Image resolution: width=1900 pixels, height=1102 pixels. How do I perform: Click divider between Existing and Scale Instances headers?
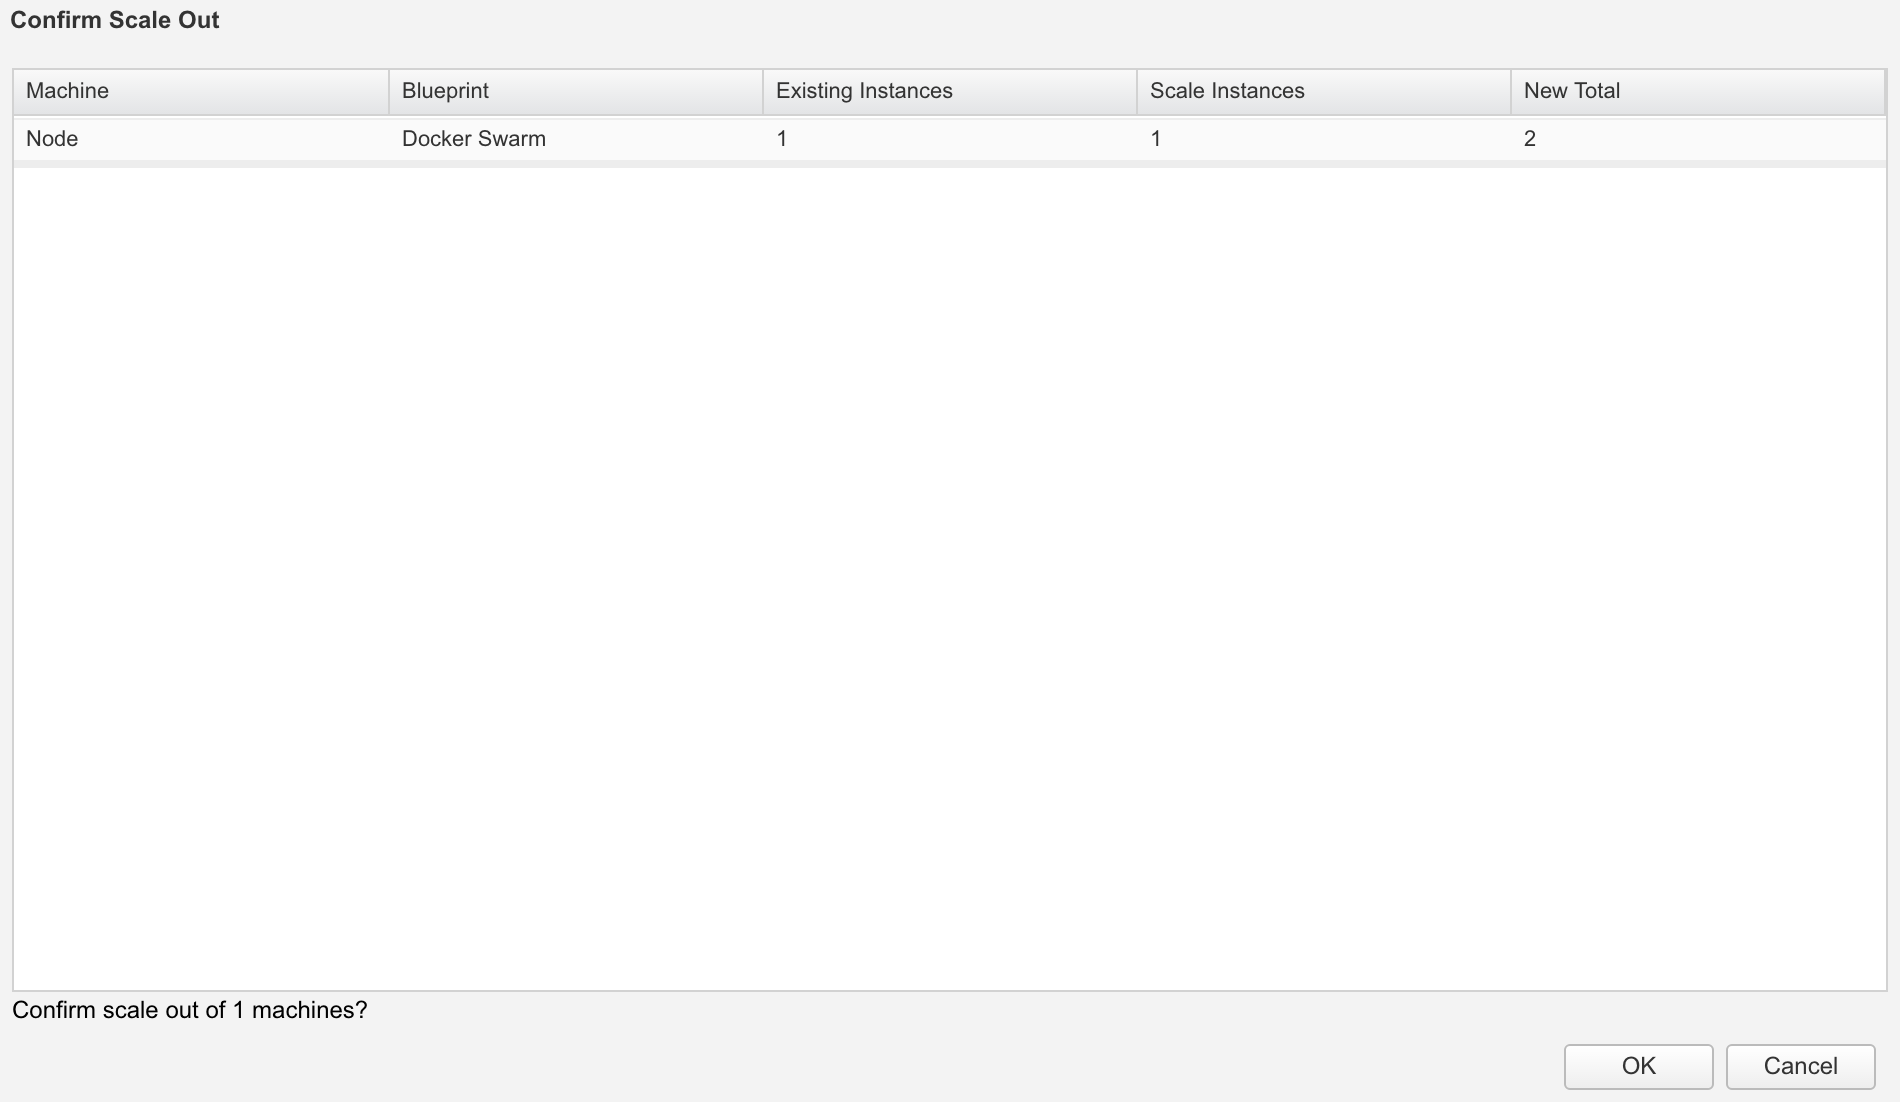[1137, 91]
